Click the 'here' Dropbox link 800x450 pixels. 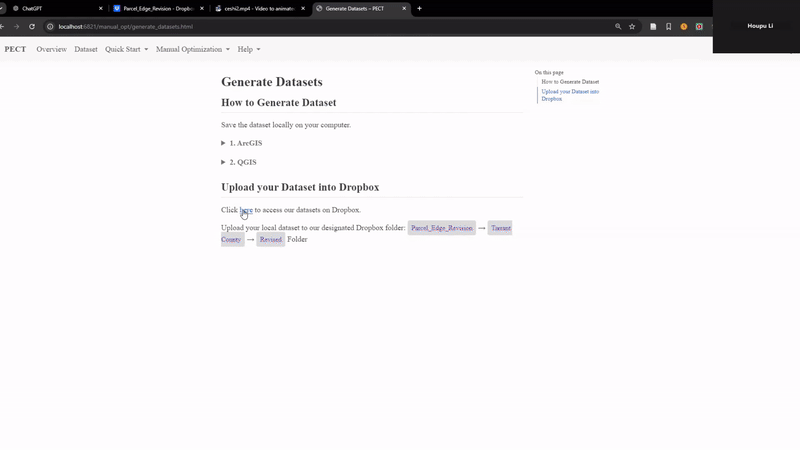[246, 210]
